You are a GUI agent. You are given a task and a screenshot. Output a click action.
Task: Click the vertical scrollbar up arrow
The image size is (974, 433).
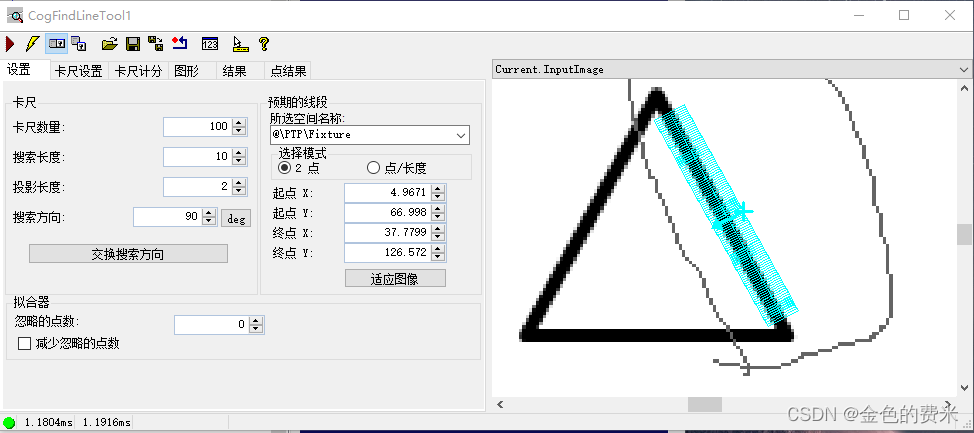pyautogui.click(x=964, y=88)
